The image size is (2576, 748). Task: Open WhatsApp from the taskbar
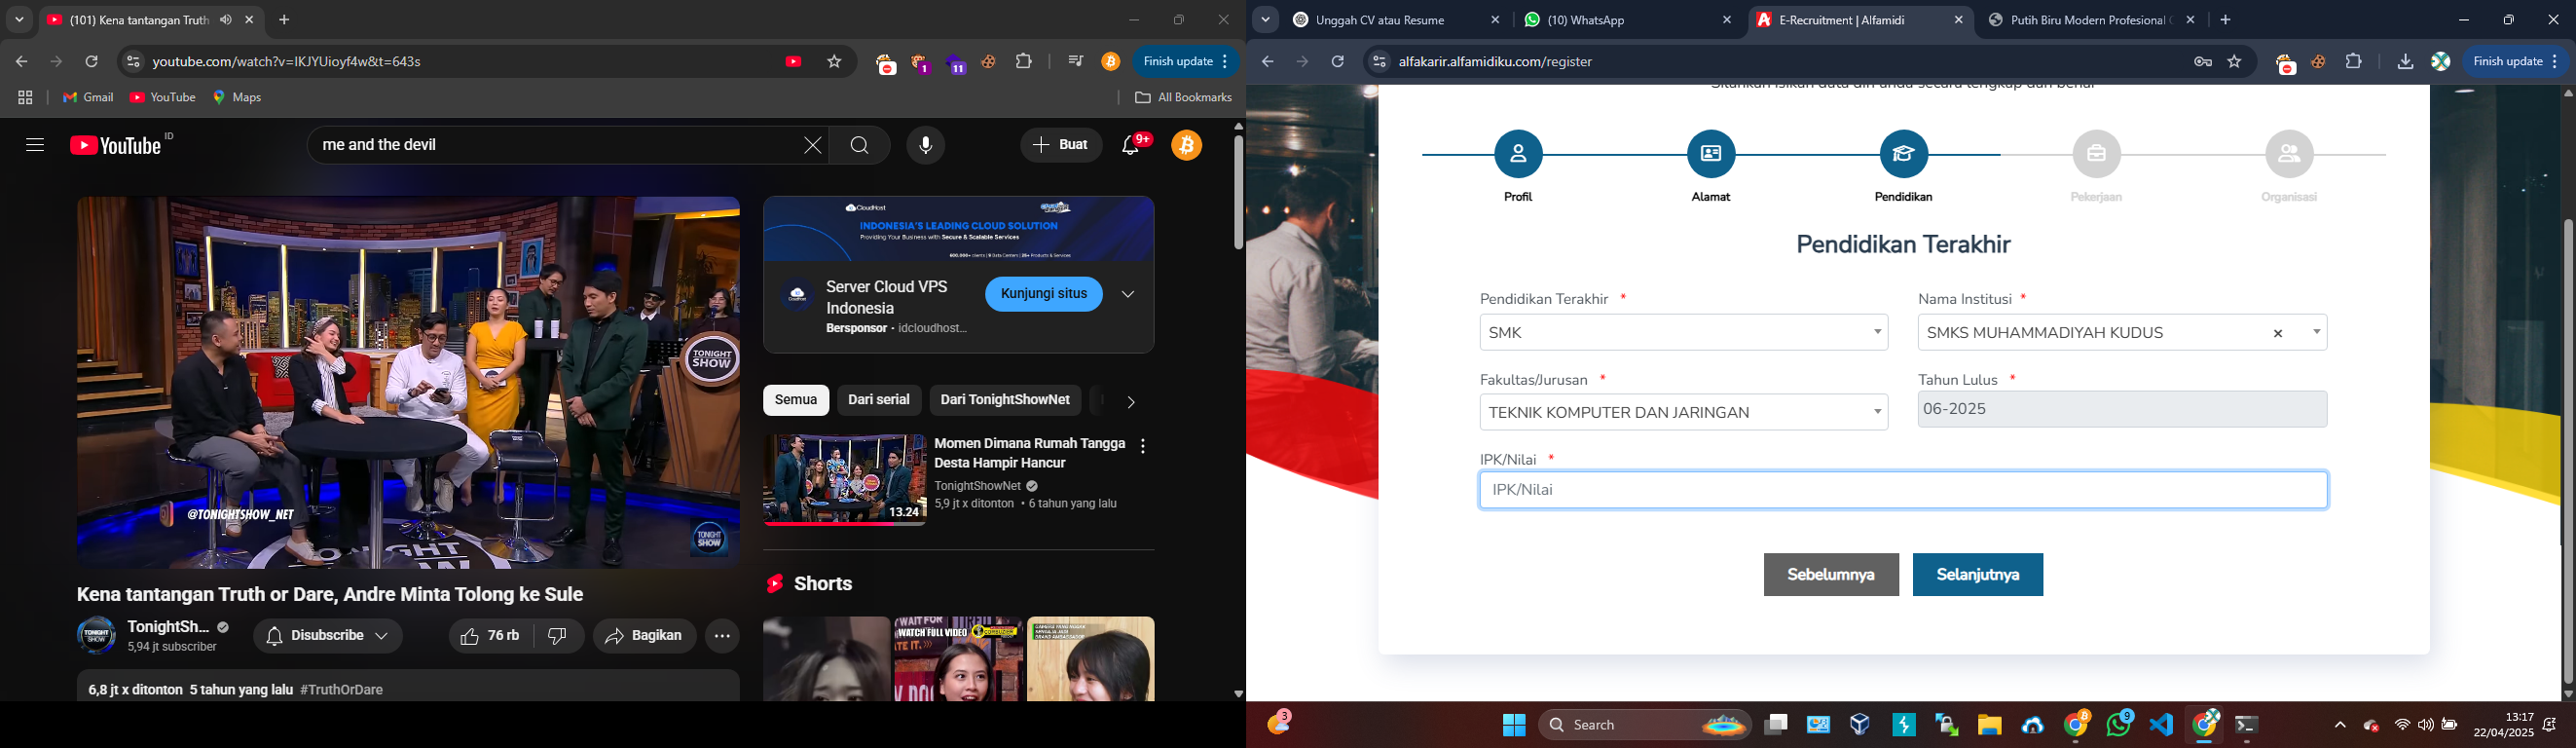click(2119, 724)
